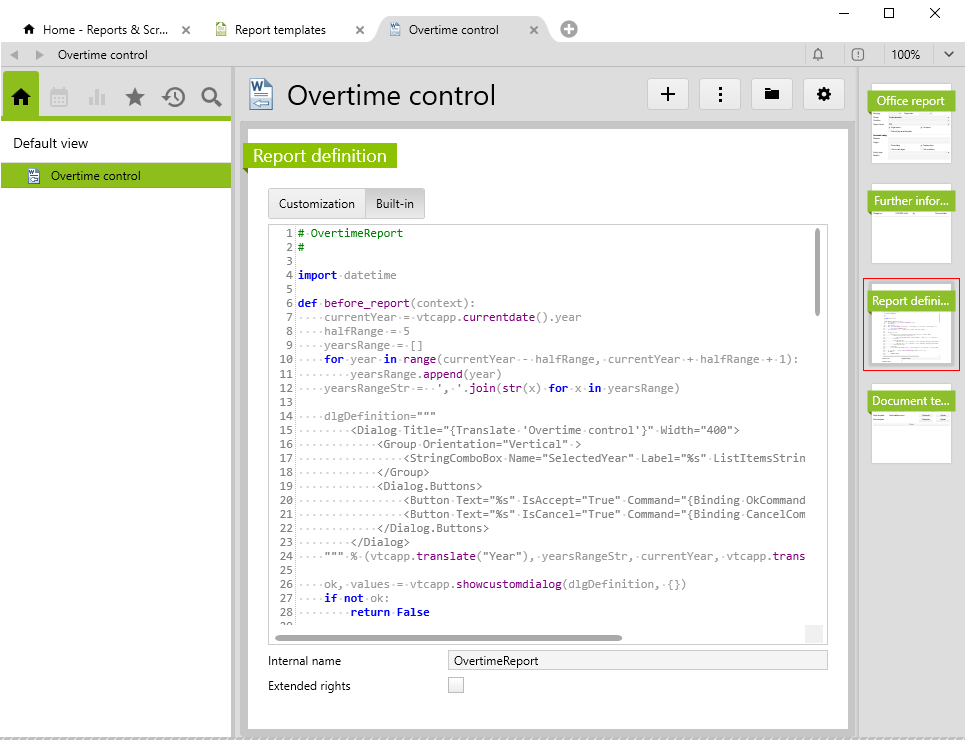Show favorites via the star icon
This screenshot has height=740, width=965.
[x=135, y=97]
